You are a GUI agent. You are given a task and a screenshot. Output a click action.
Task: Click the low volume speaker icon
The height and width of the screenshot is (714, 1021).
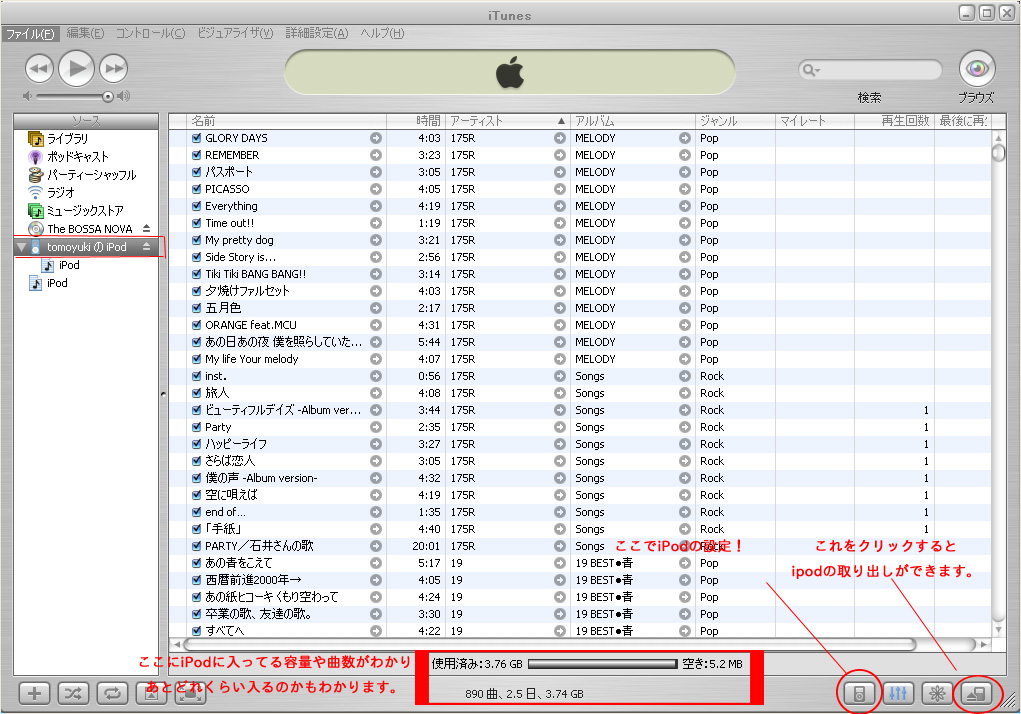click(x=27, y=96)
